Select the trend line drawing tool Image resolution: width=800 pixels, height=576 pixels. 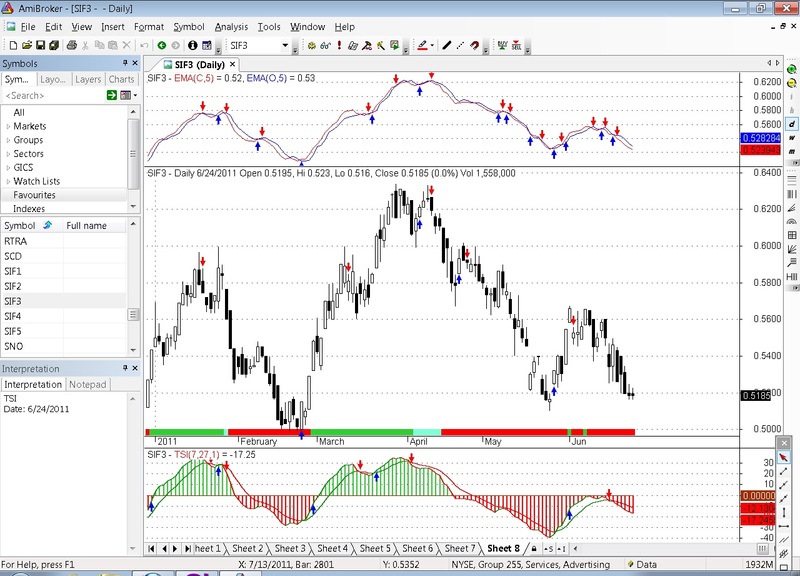[x=784, y=471]
